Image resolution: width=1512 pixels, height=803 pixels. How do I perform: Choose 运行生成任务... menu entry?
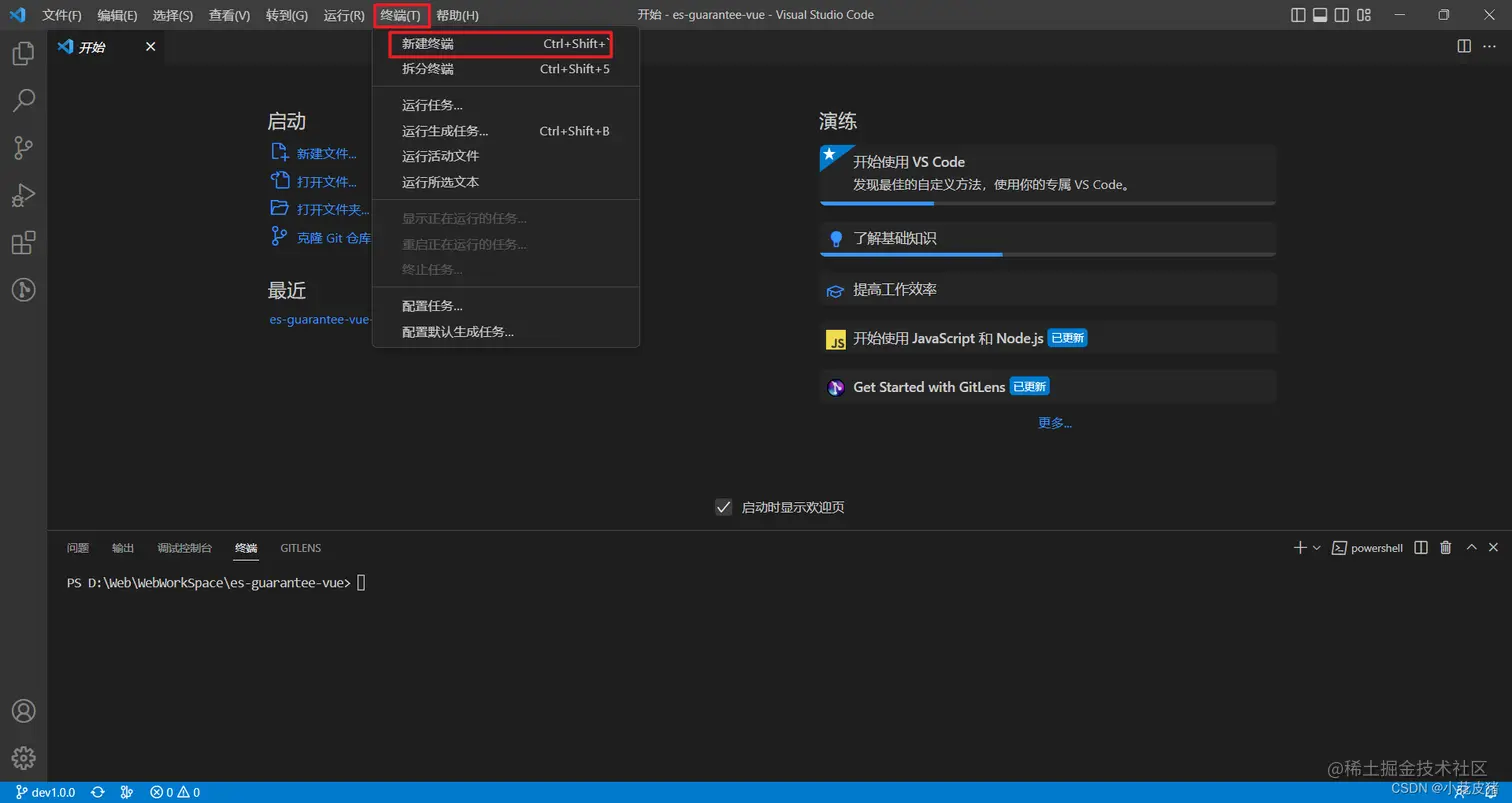click(x=505, y=131)
